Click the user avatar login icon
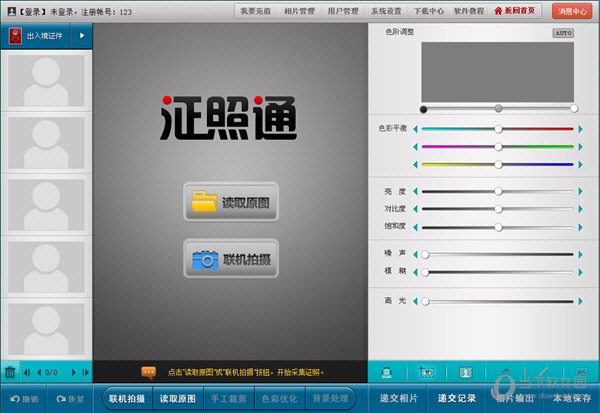This screenshot has width=600, height=413. click(12, 11)
